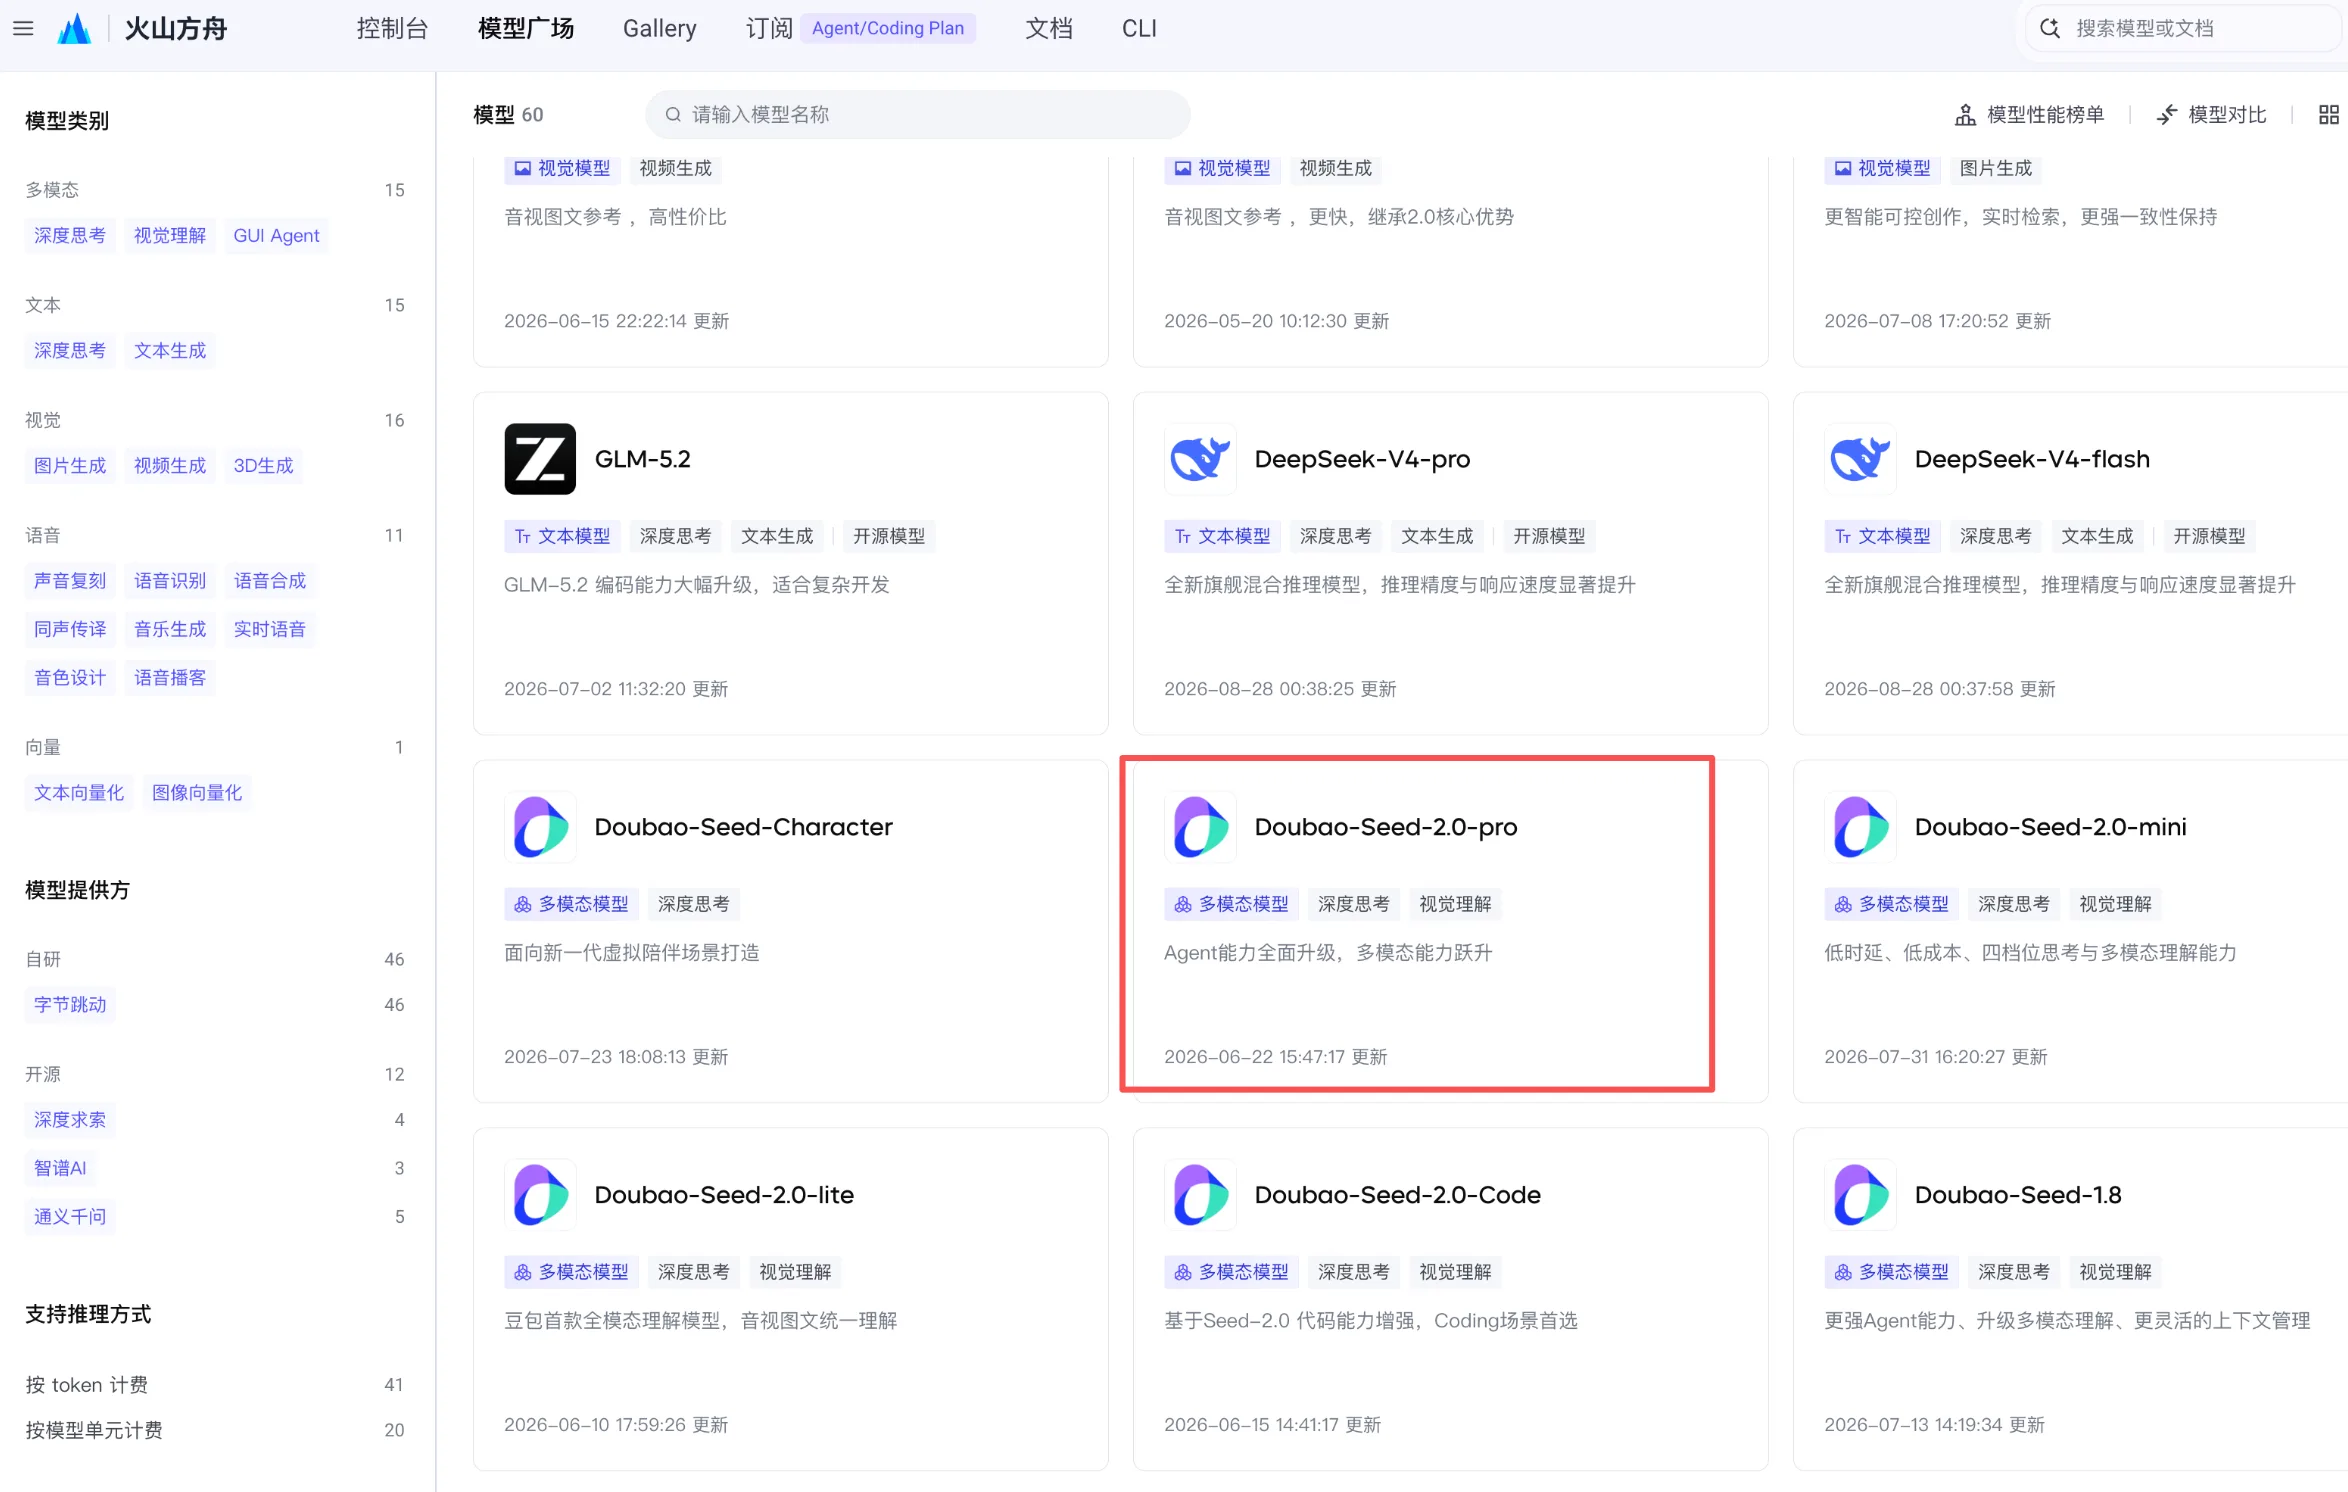
Task: Click the Agent/Coding Plan badge
Action: tap(888, 29)
